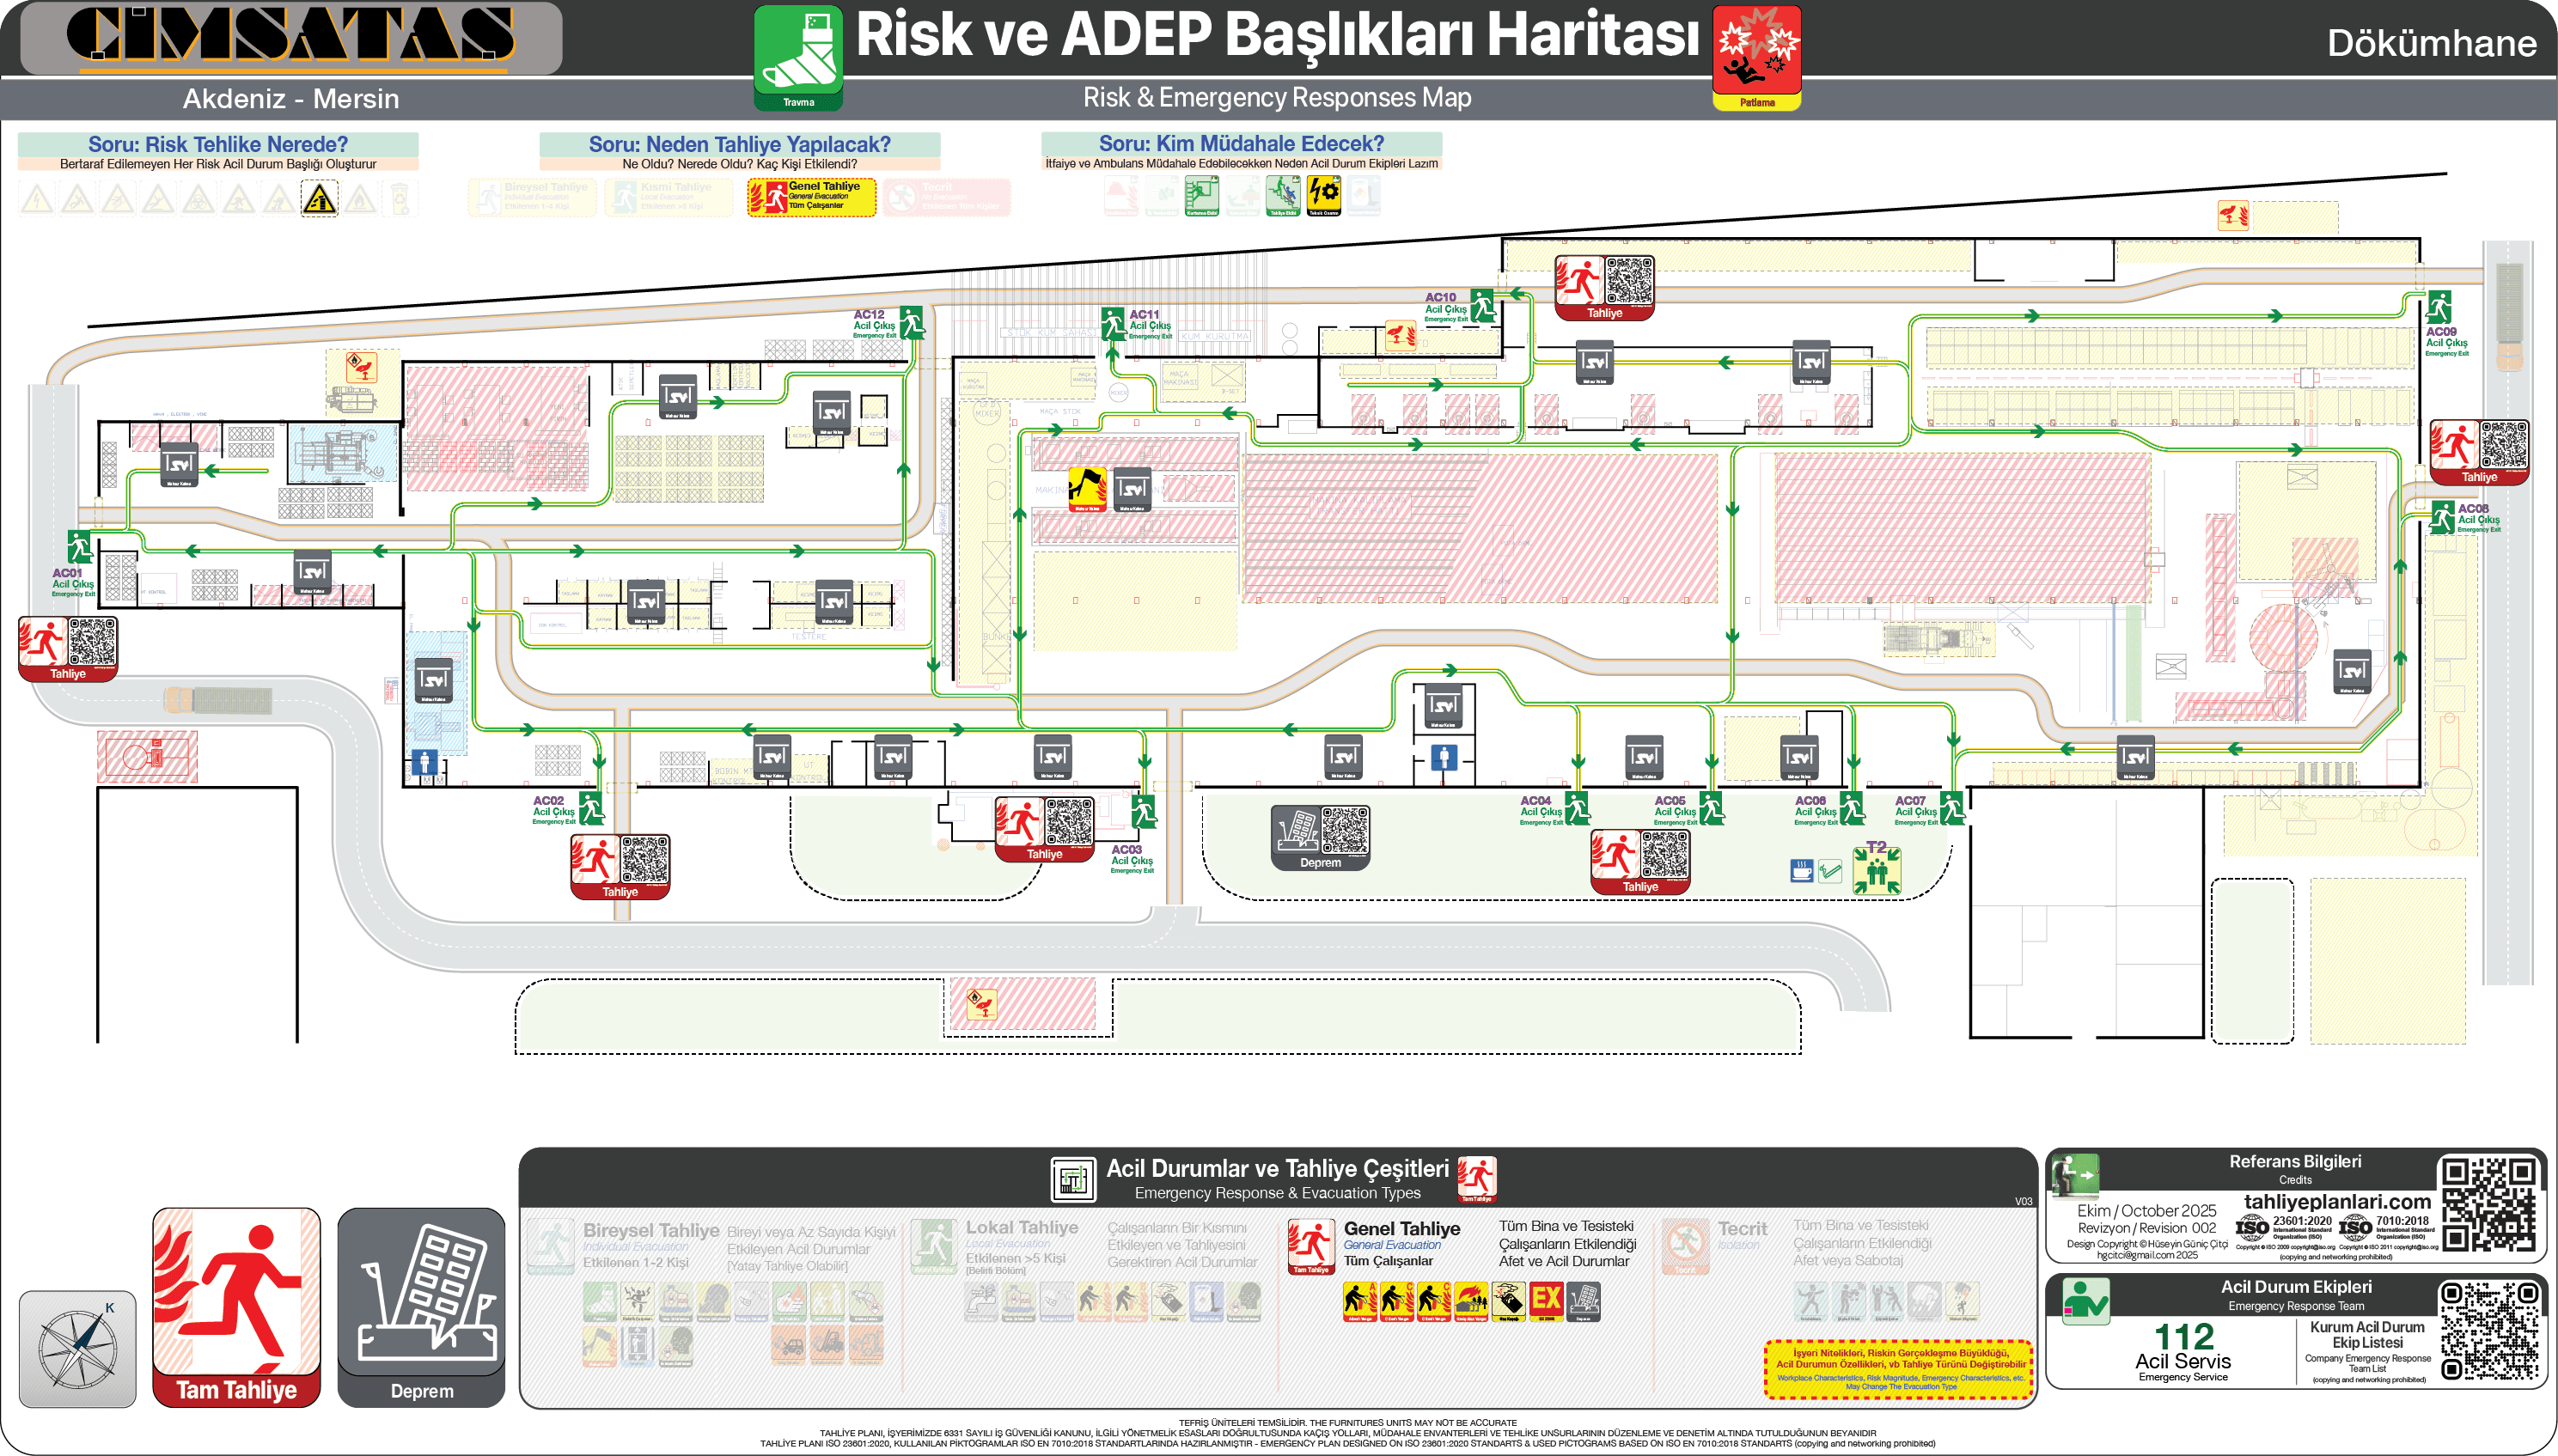Click the yellow Teknik Onarım lightning-gear icon

click(x=1326, y=197)
